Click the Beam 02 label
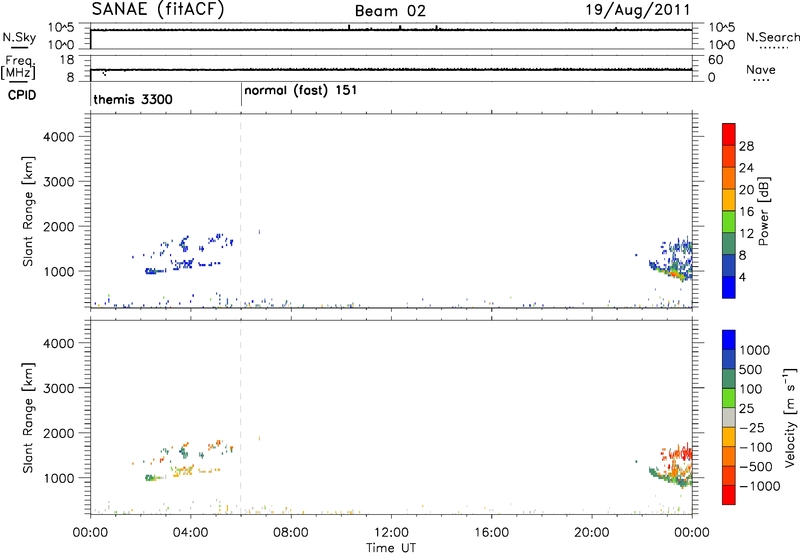800x554 pixels. (390, 11)
